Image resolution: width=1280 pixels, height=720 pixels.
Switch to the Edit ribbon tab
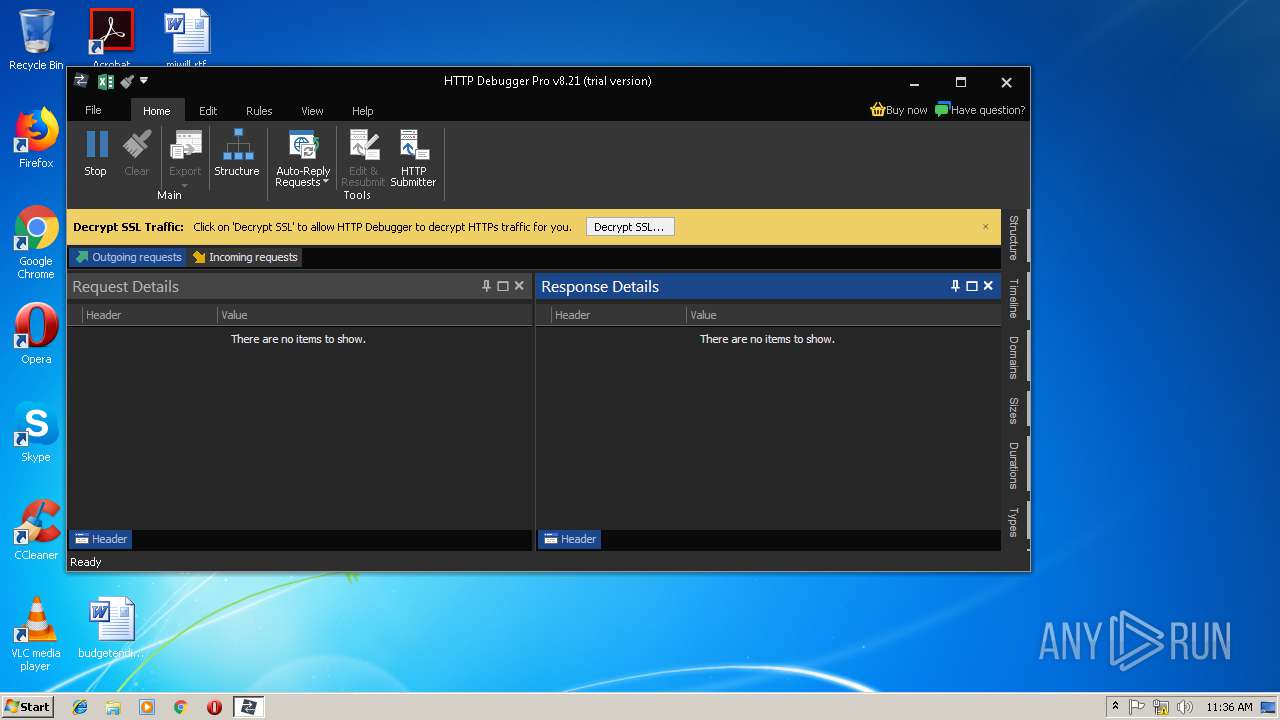tap(208, 111)
